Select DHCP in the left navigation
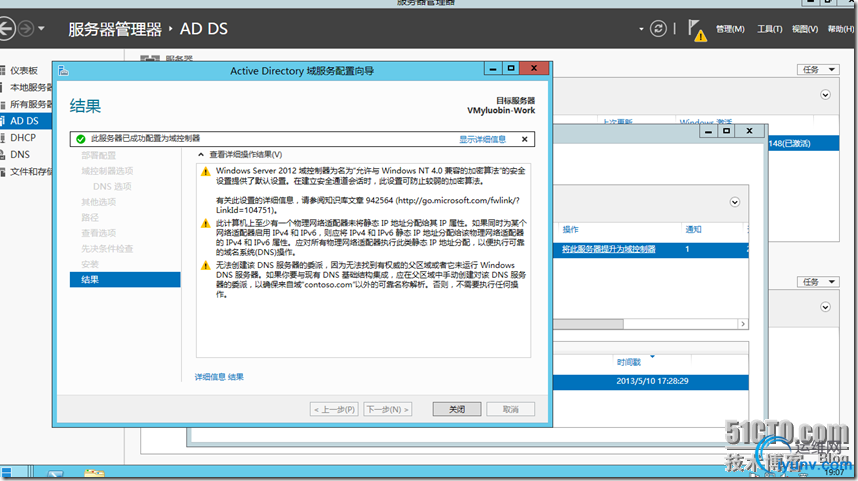This screenshot has width=858, height=481. click(23, 138)
